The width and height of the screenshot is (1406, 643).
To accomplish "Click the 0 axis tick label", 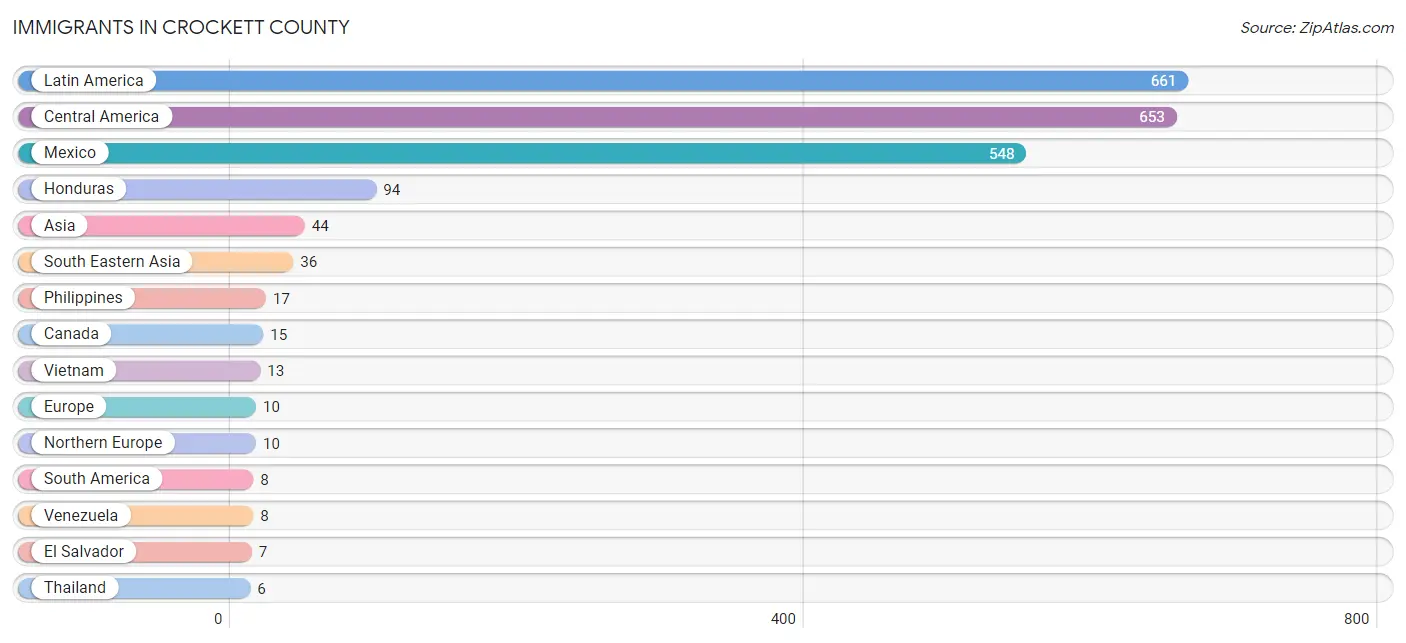I will tap(218, 619).
